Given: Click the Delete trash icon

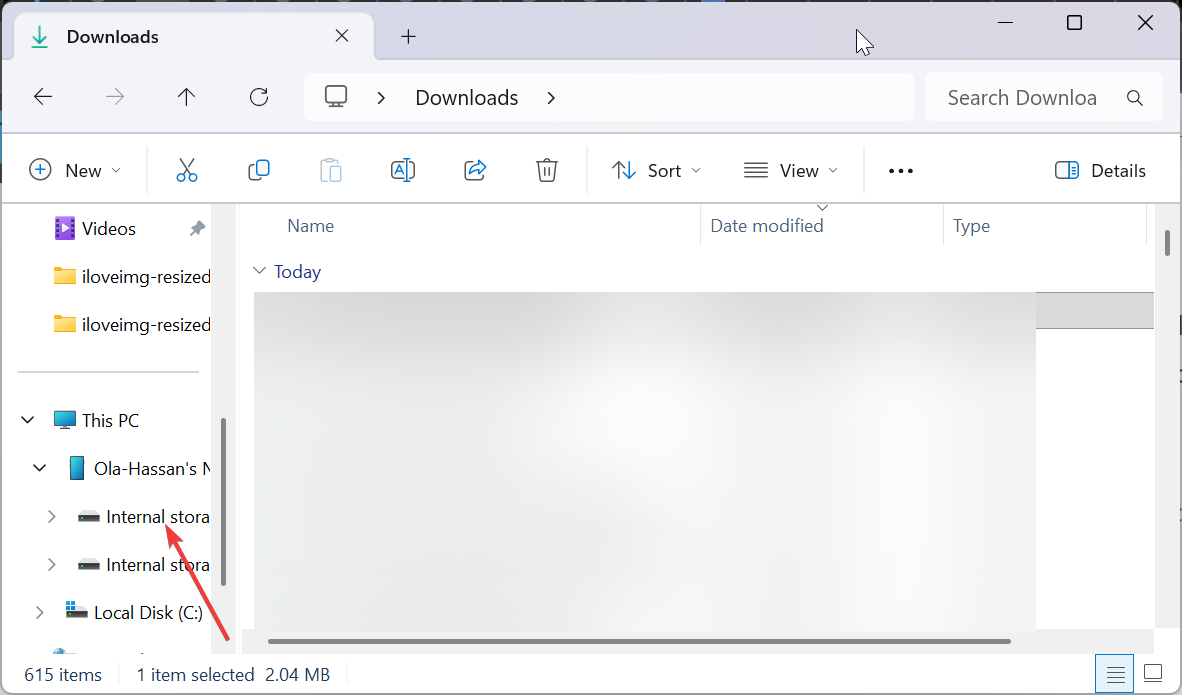Looking at the screenshot, I should point(547,170).
